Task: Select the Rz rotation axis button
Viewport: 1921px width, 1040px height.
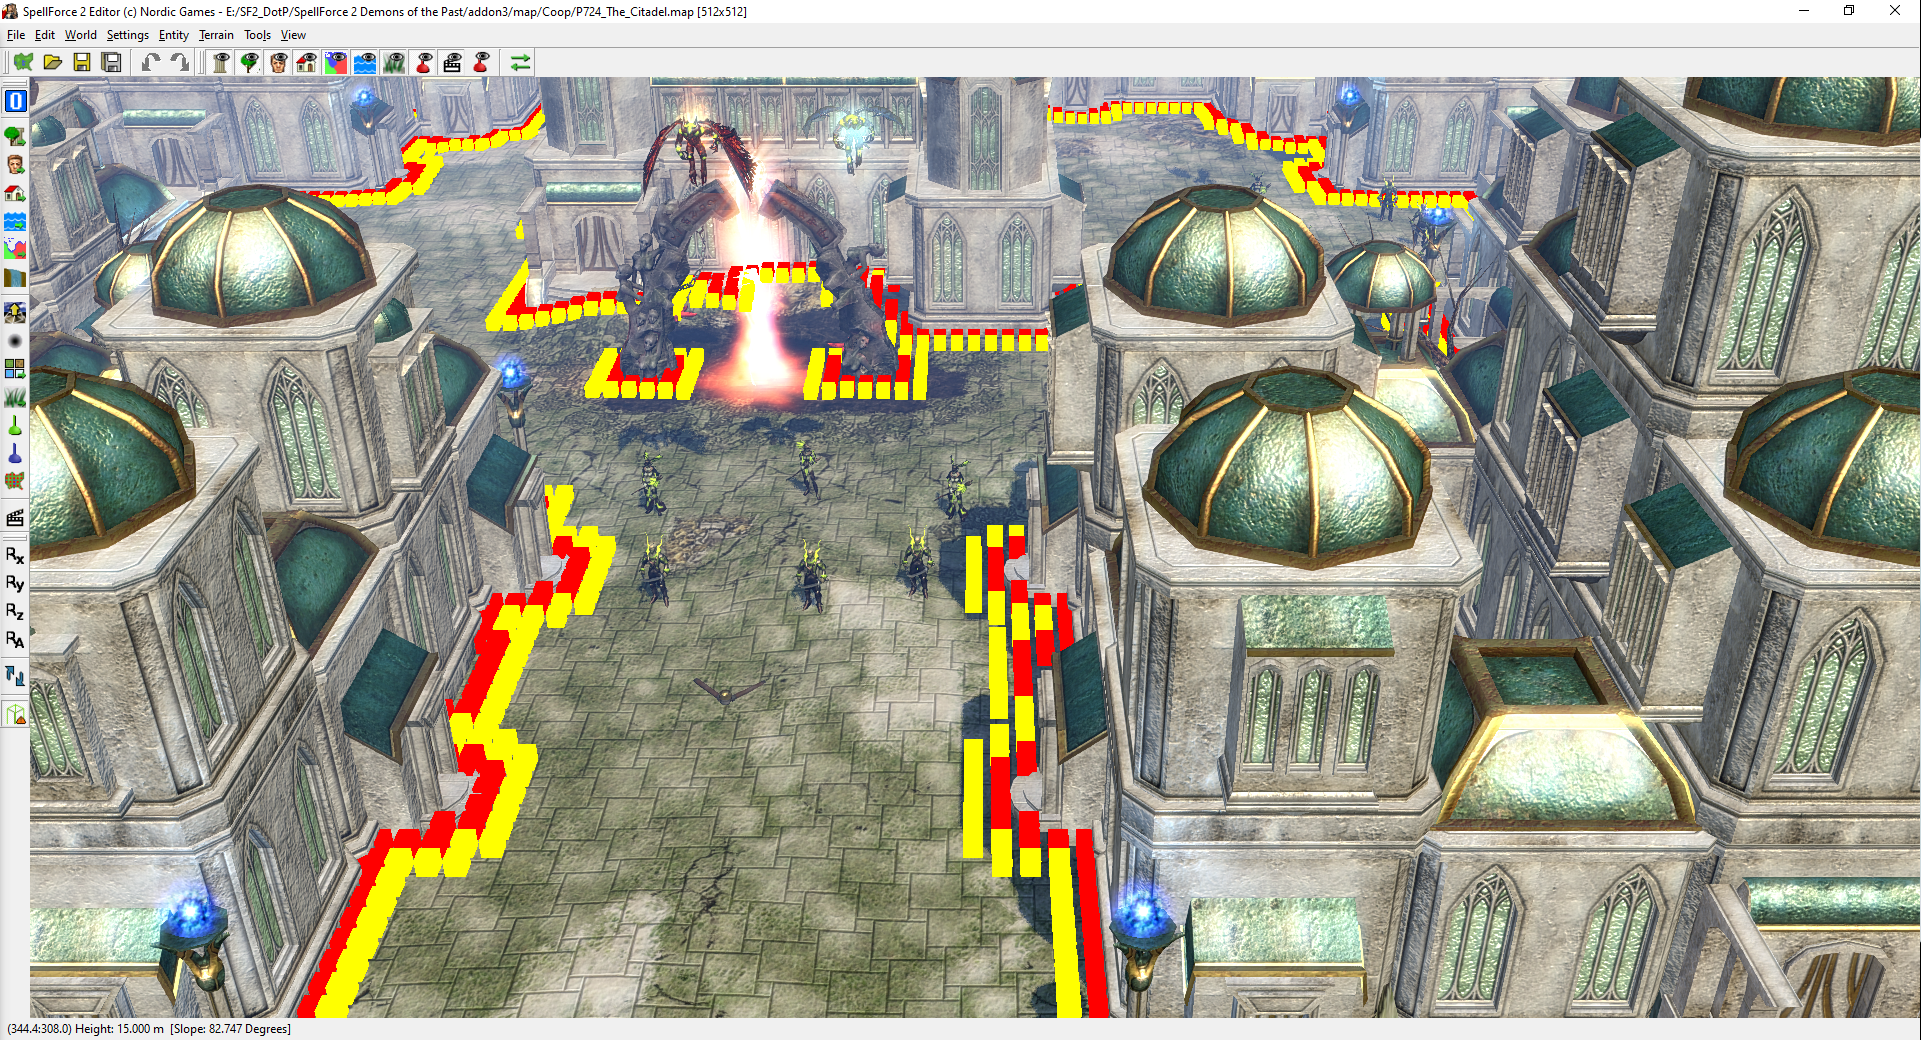Action: [15, 611]
